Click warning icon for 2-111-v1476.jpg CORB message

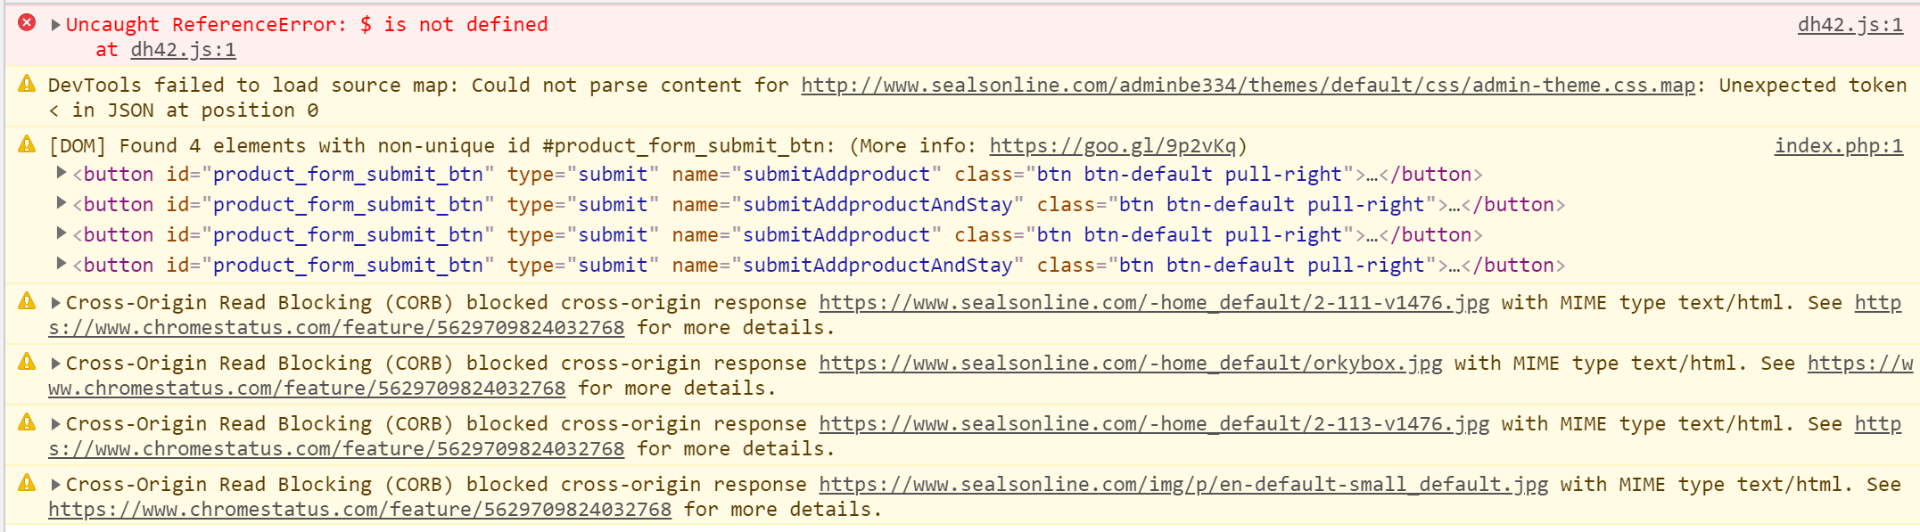click(27, 301)
